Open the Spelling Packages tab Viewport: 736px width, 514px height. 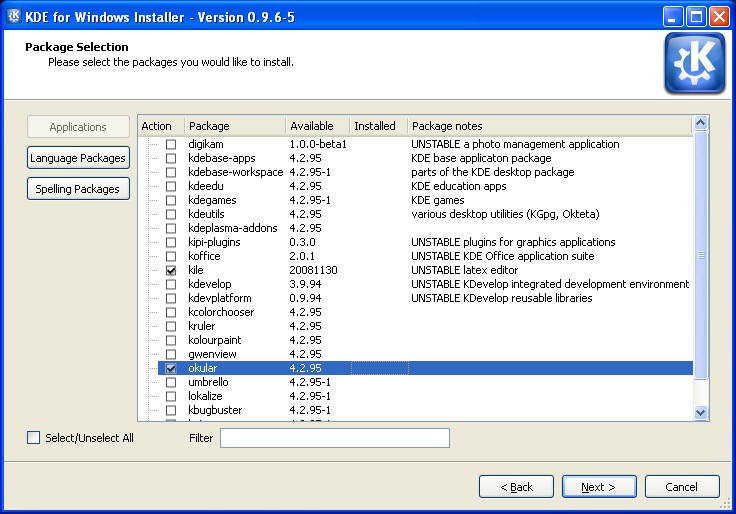pos(78,189)
